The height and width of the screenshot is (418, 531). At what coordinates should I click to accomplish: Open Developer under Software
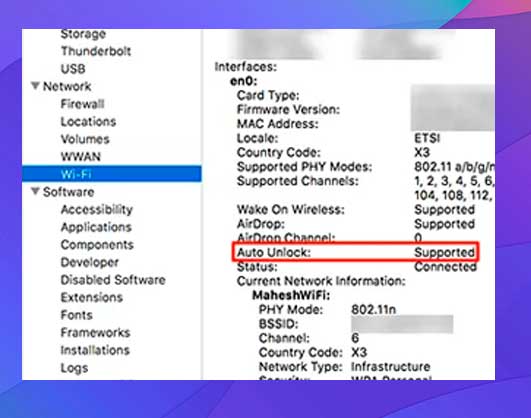[x=90, y=263]
